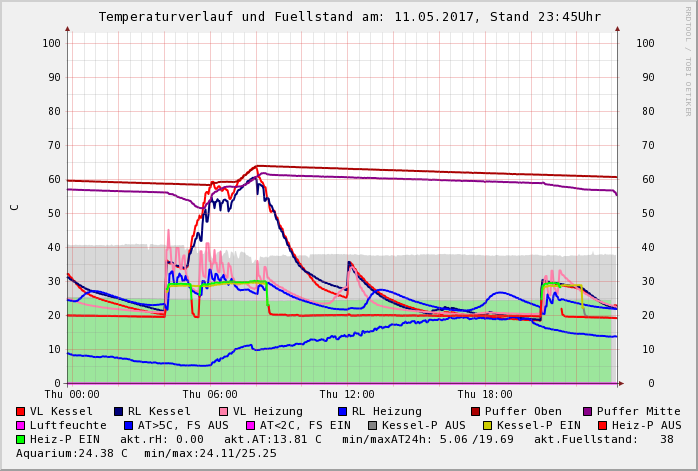Select the Thu 18:00 time axis label
Viewport: 698px width, 471px height.
[485, 395]
